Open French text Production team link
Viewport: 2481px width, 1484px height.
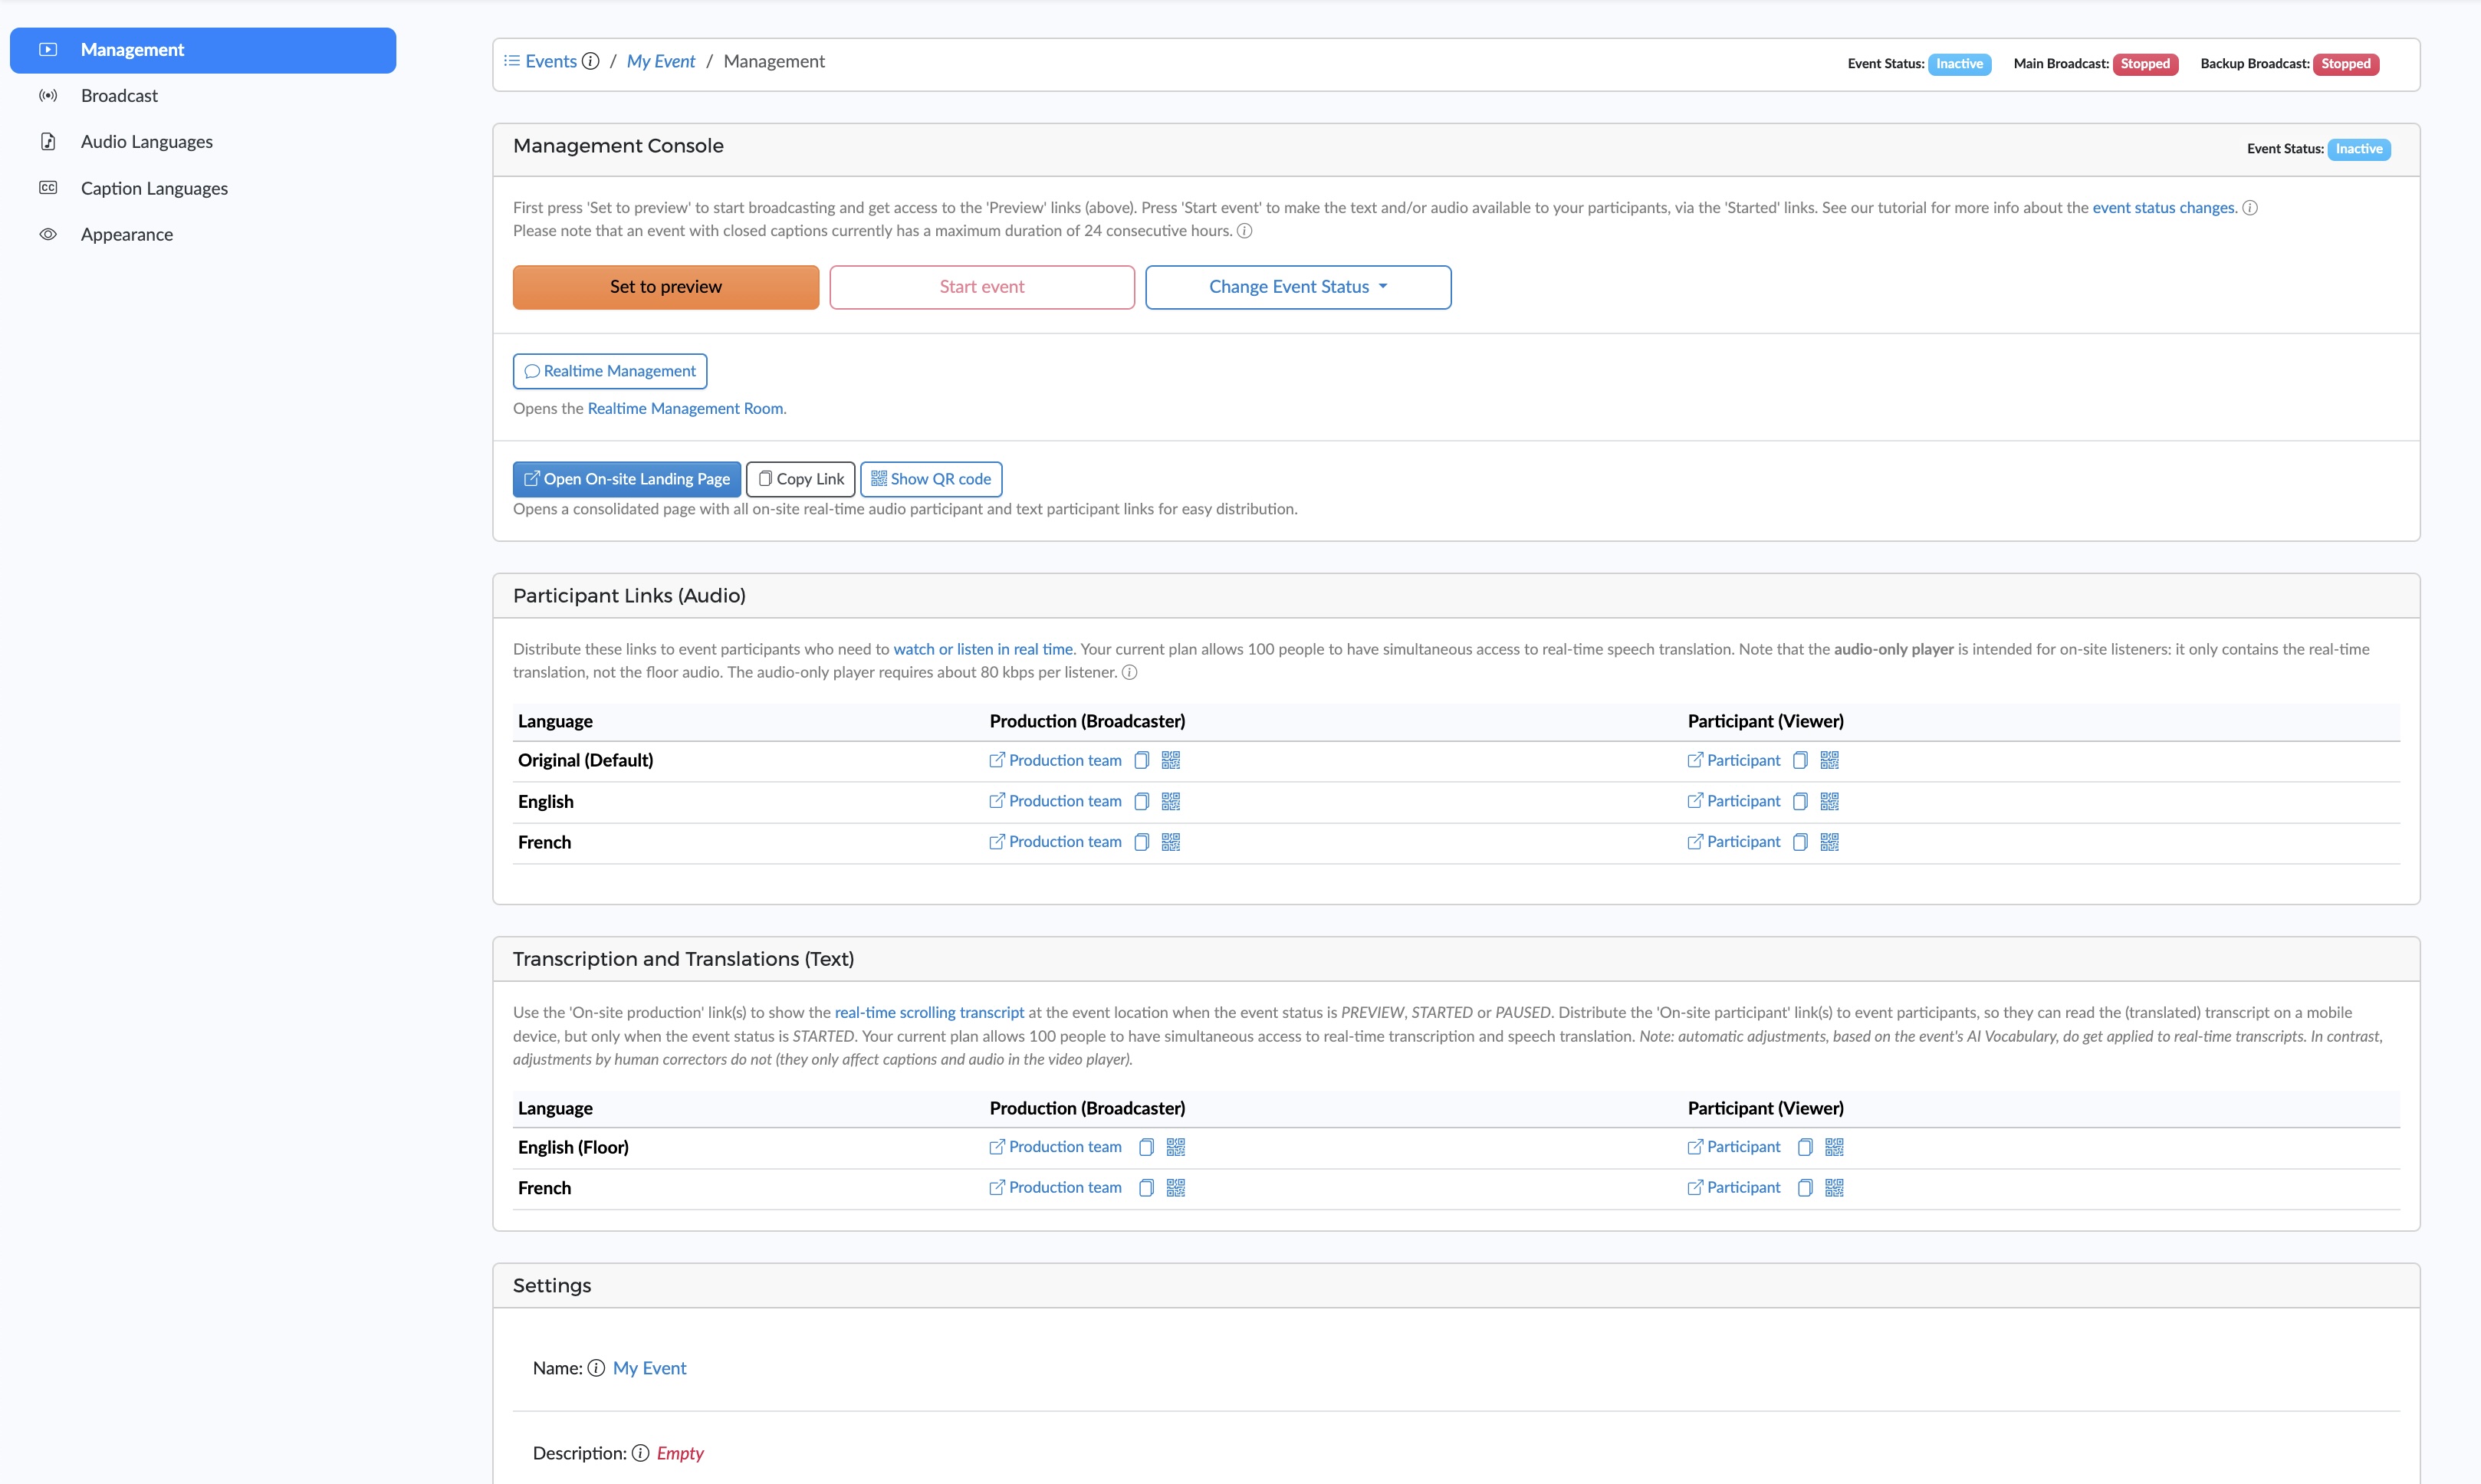click(1055, 1188)
